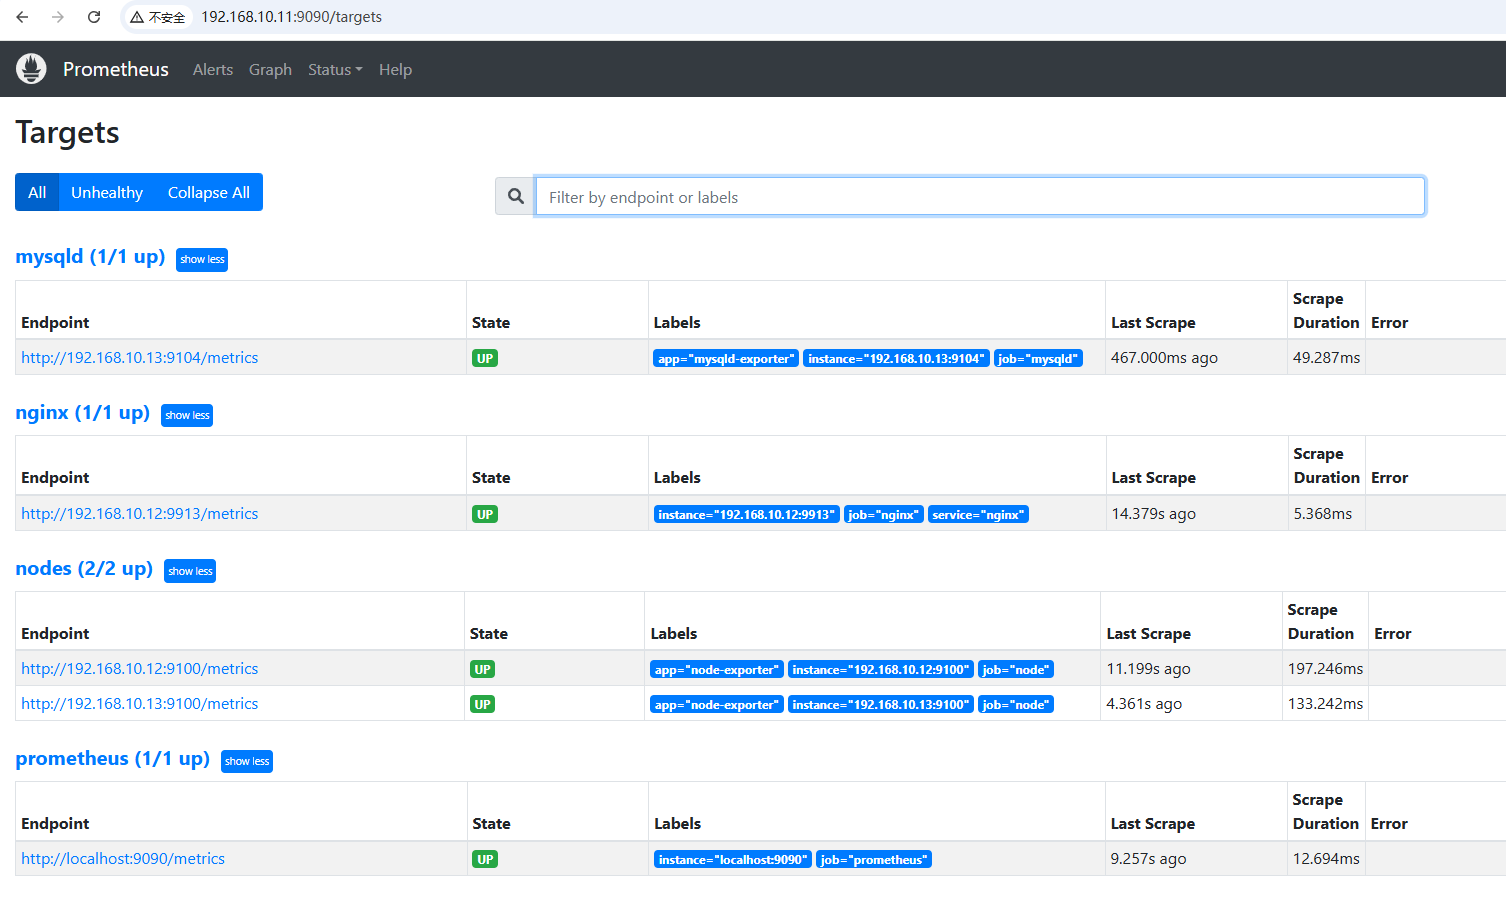The image size is (1506, 924).
Task: Click the browser address bar URL
Action: (x=291, y=17)
